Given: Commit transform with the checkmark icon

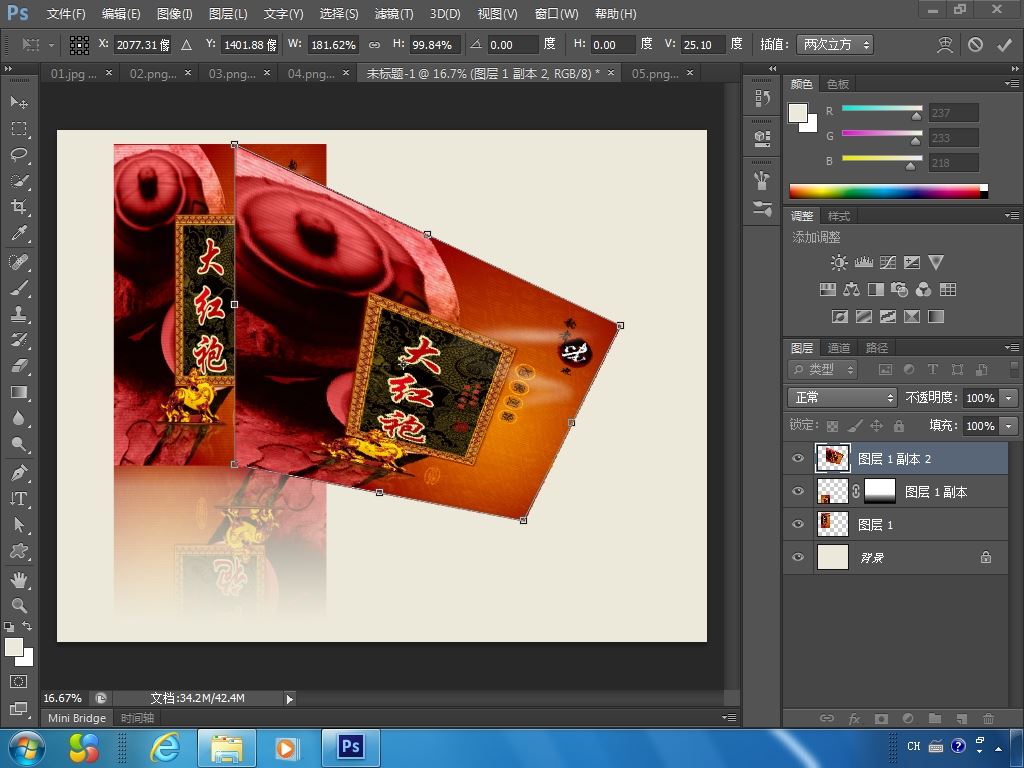Looking at the screenshot, I should [1004, 45].
